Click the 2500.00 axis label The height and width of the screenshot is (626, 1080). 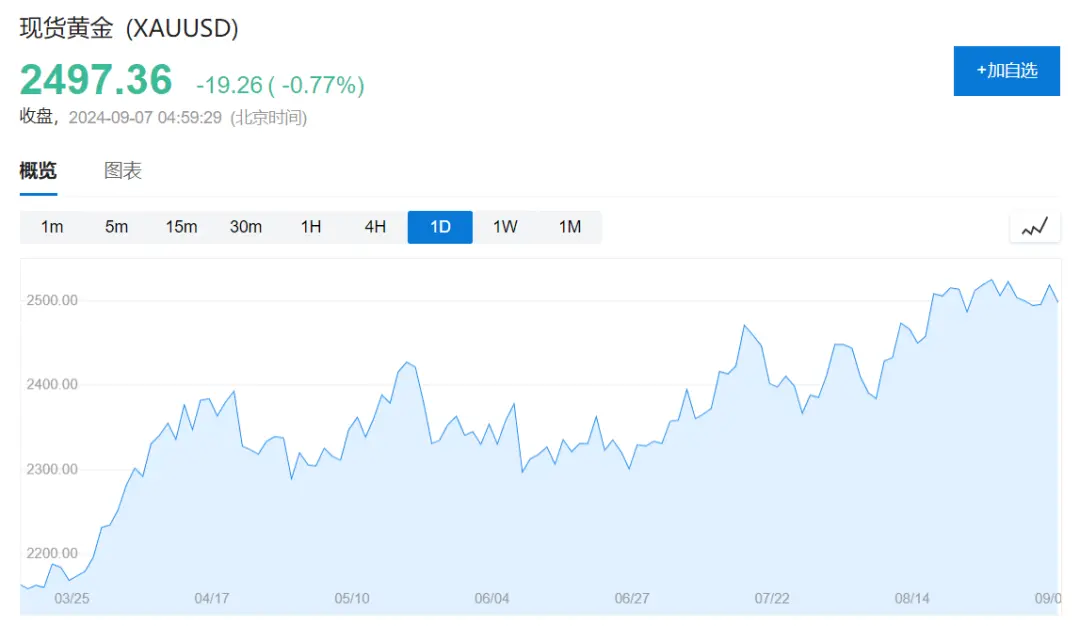pyautogui.click(x=52, y=300)
